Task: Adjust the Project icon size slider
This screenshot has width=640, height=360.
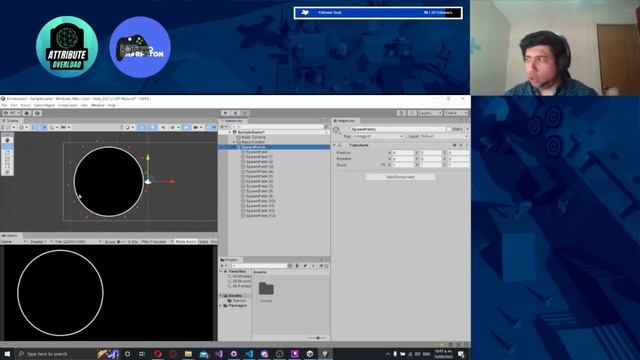Action: tap(318, 338)
